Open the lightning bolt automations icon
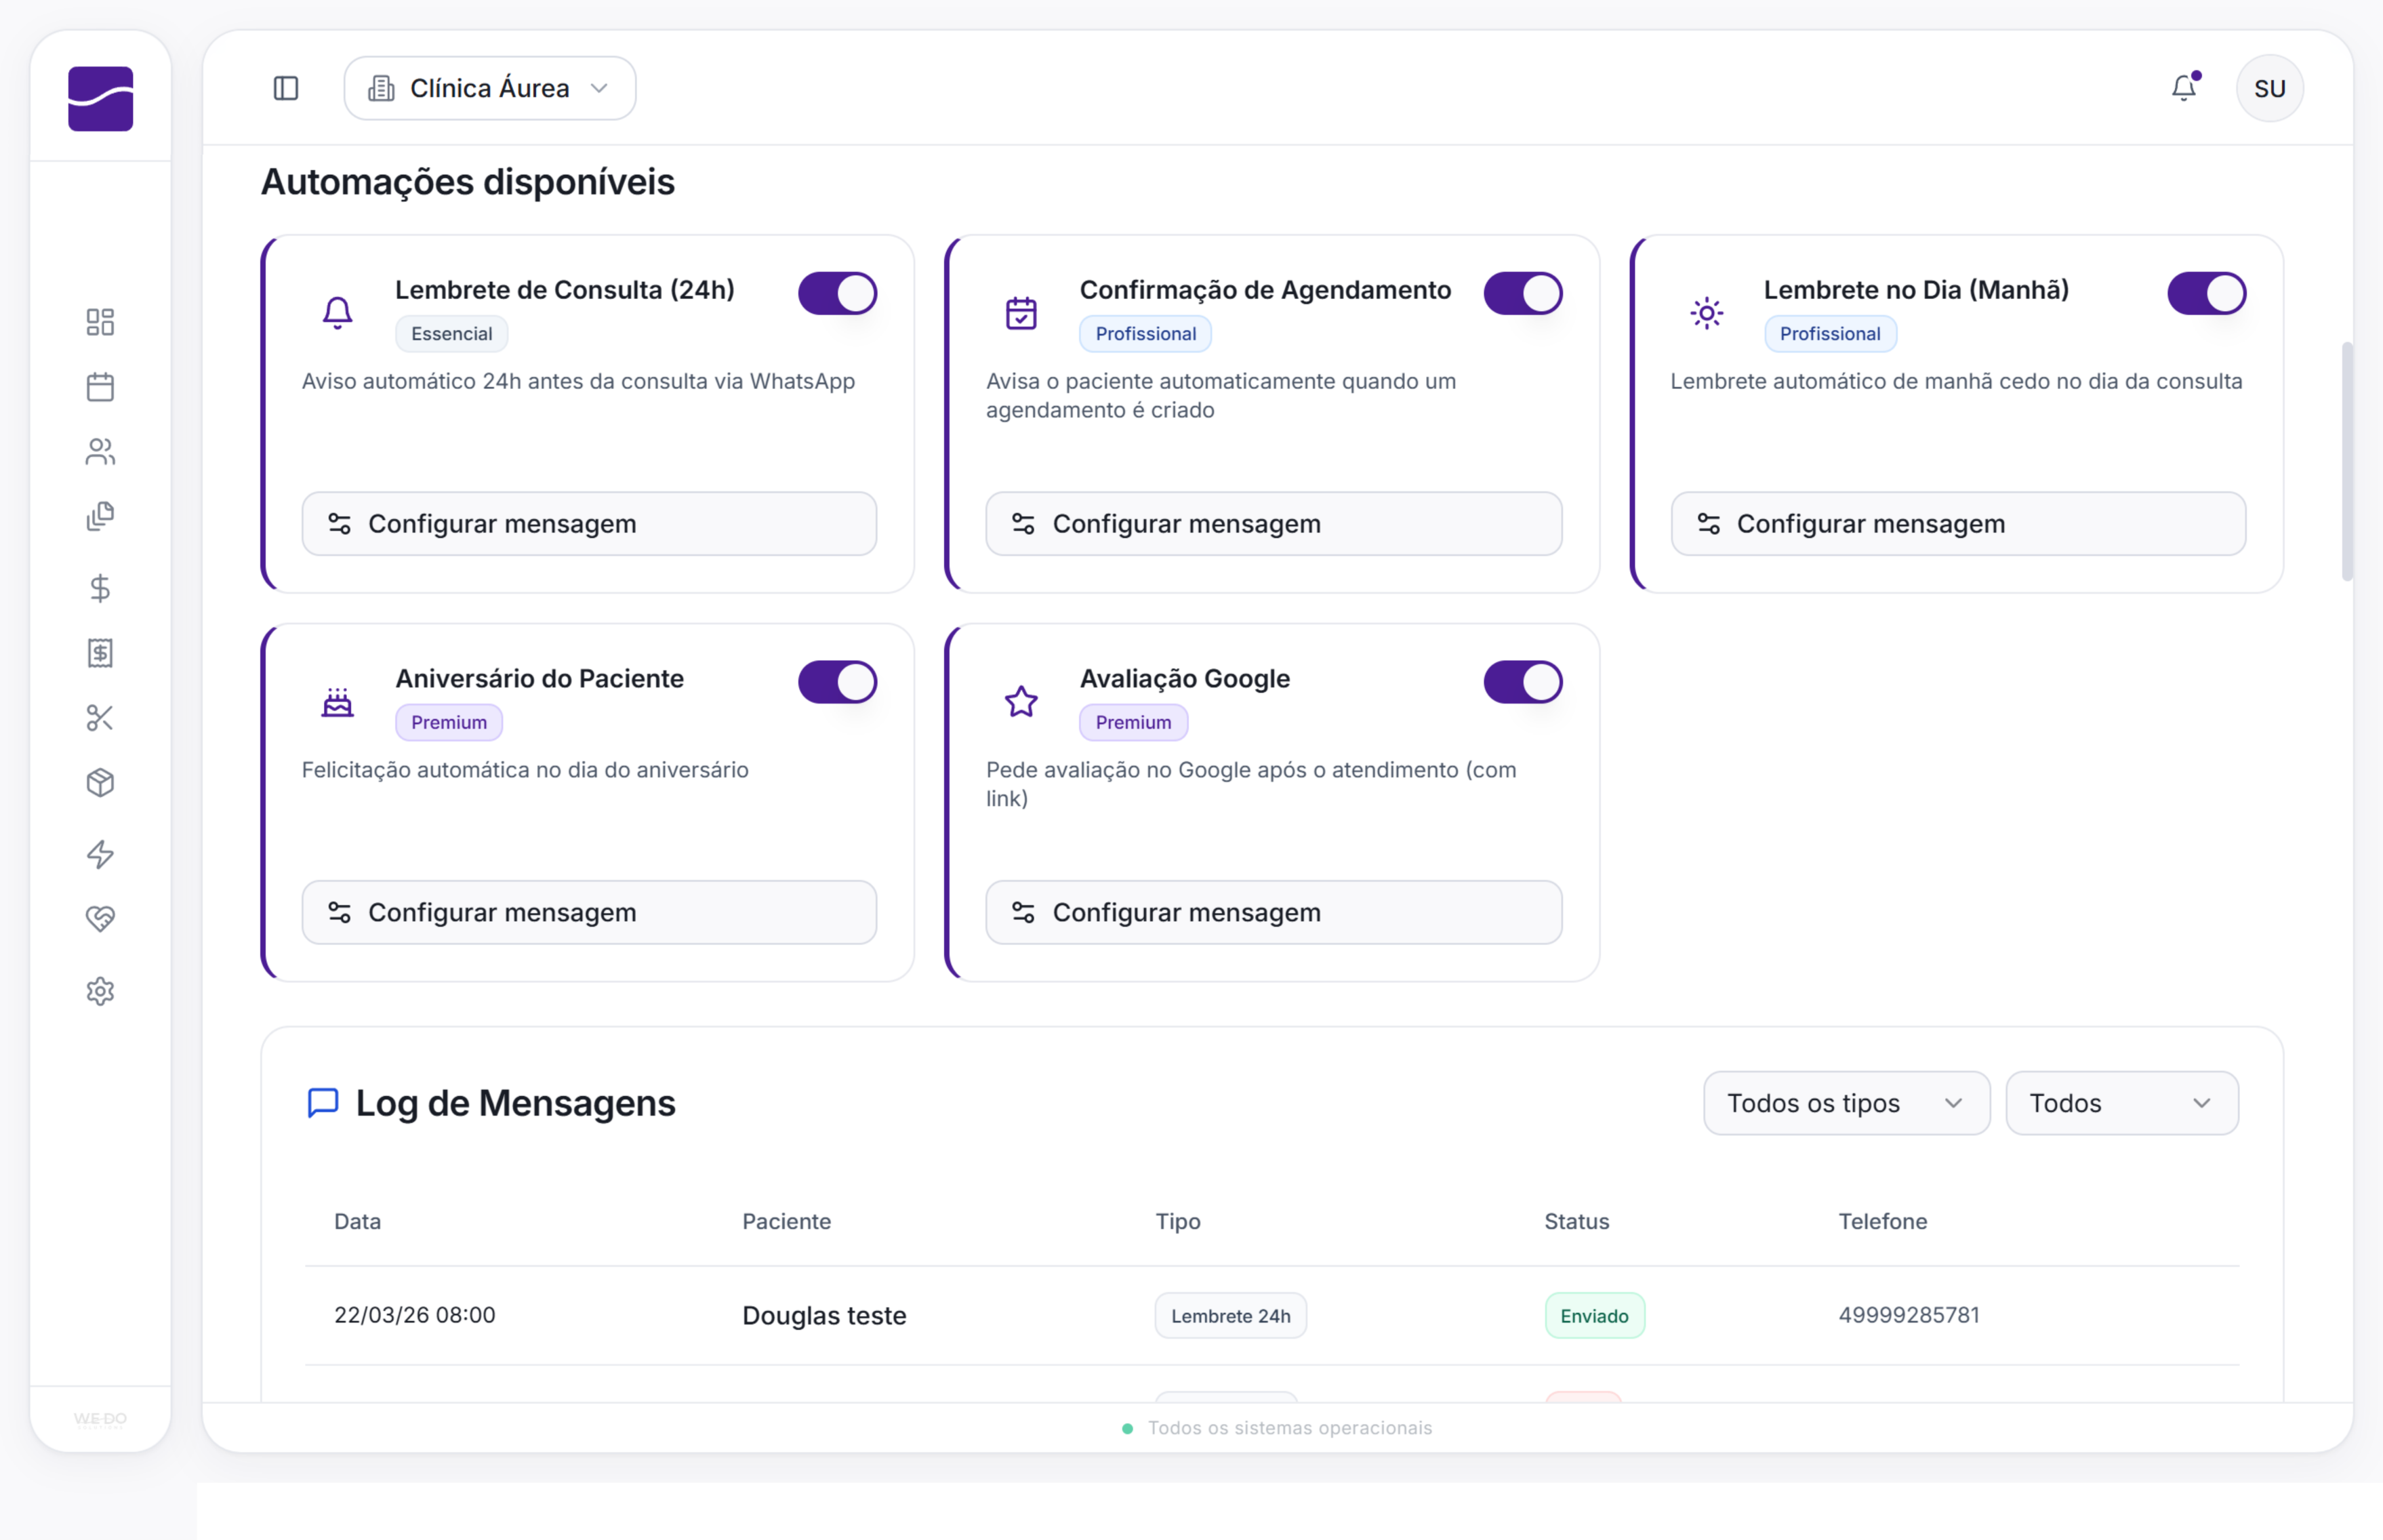The image size is (2383, 1540). (100, 854)
